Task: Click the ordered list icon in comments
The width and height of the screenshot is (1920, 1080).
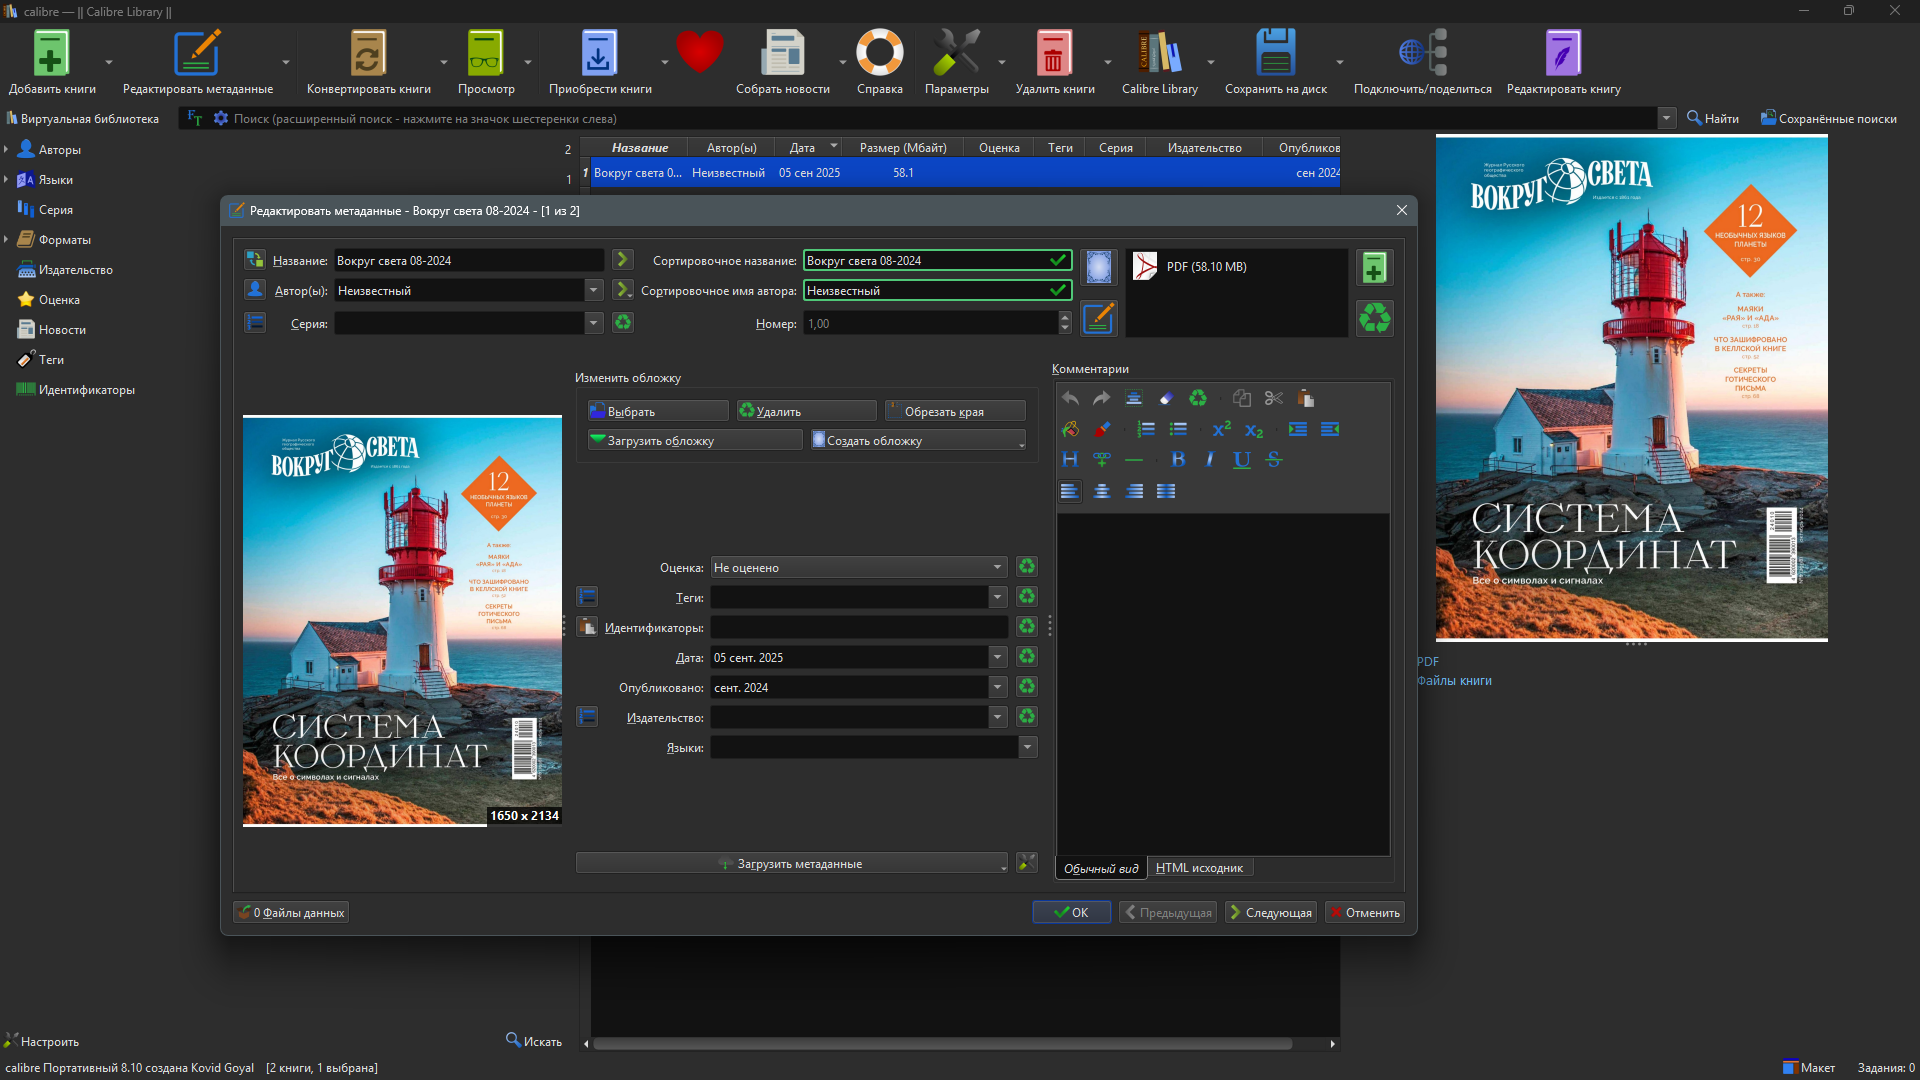Action: [1146, 429]
